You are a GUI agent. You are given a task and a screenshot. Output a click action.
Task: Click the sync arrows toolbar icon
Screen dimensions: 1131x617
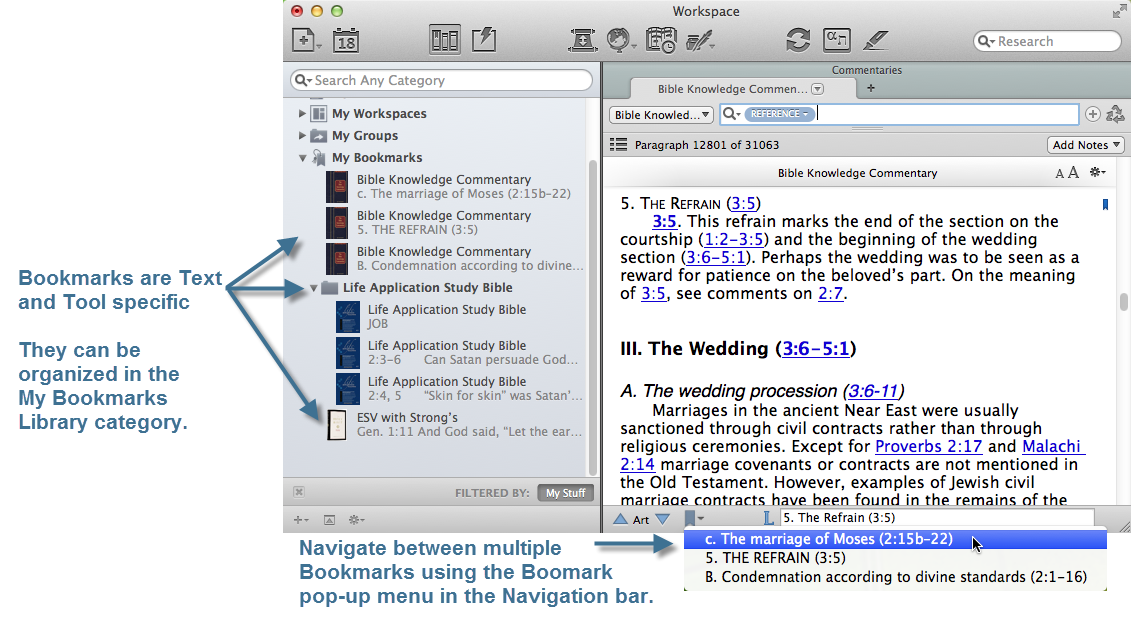[798, 41]
